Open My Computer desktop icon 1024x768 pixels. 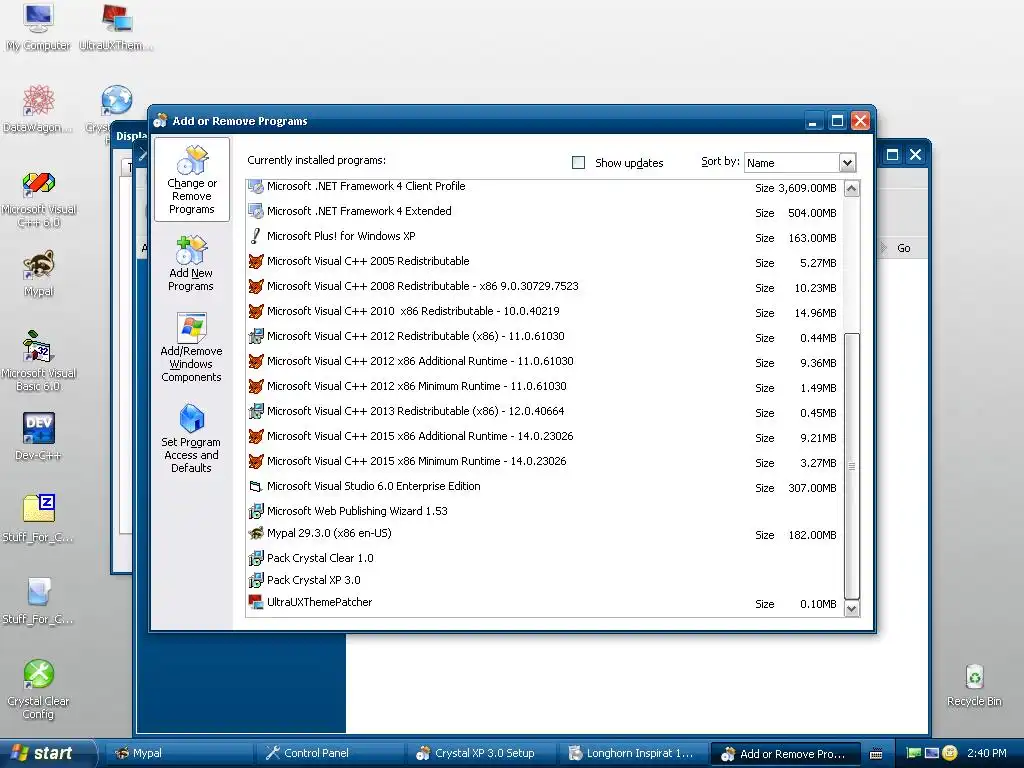[38, 27]
